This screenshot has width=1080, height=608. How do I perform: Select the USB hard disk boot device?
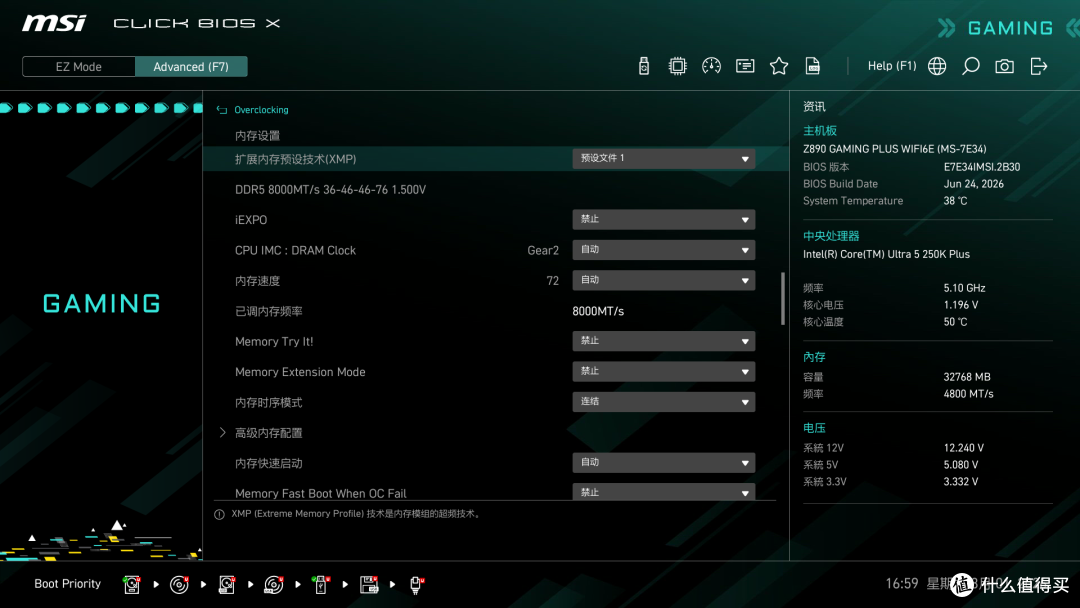(x=227, y=585)
